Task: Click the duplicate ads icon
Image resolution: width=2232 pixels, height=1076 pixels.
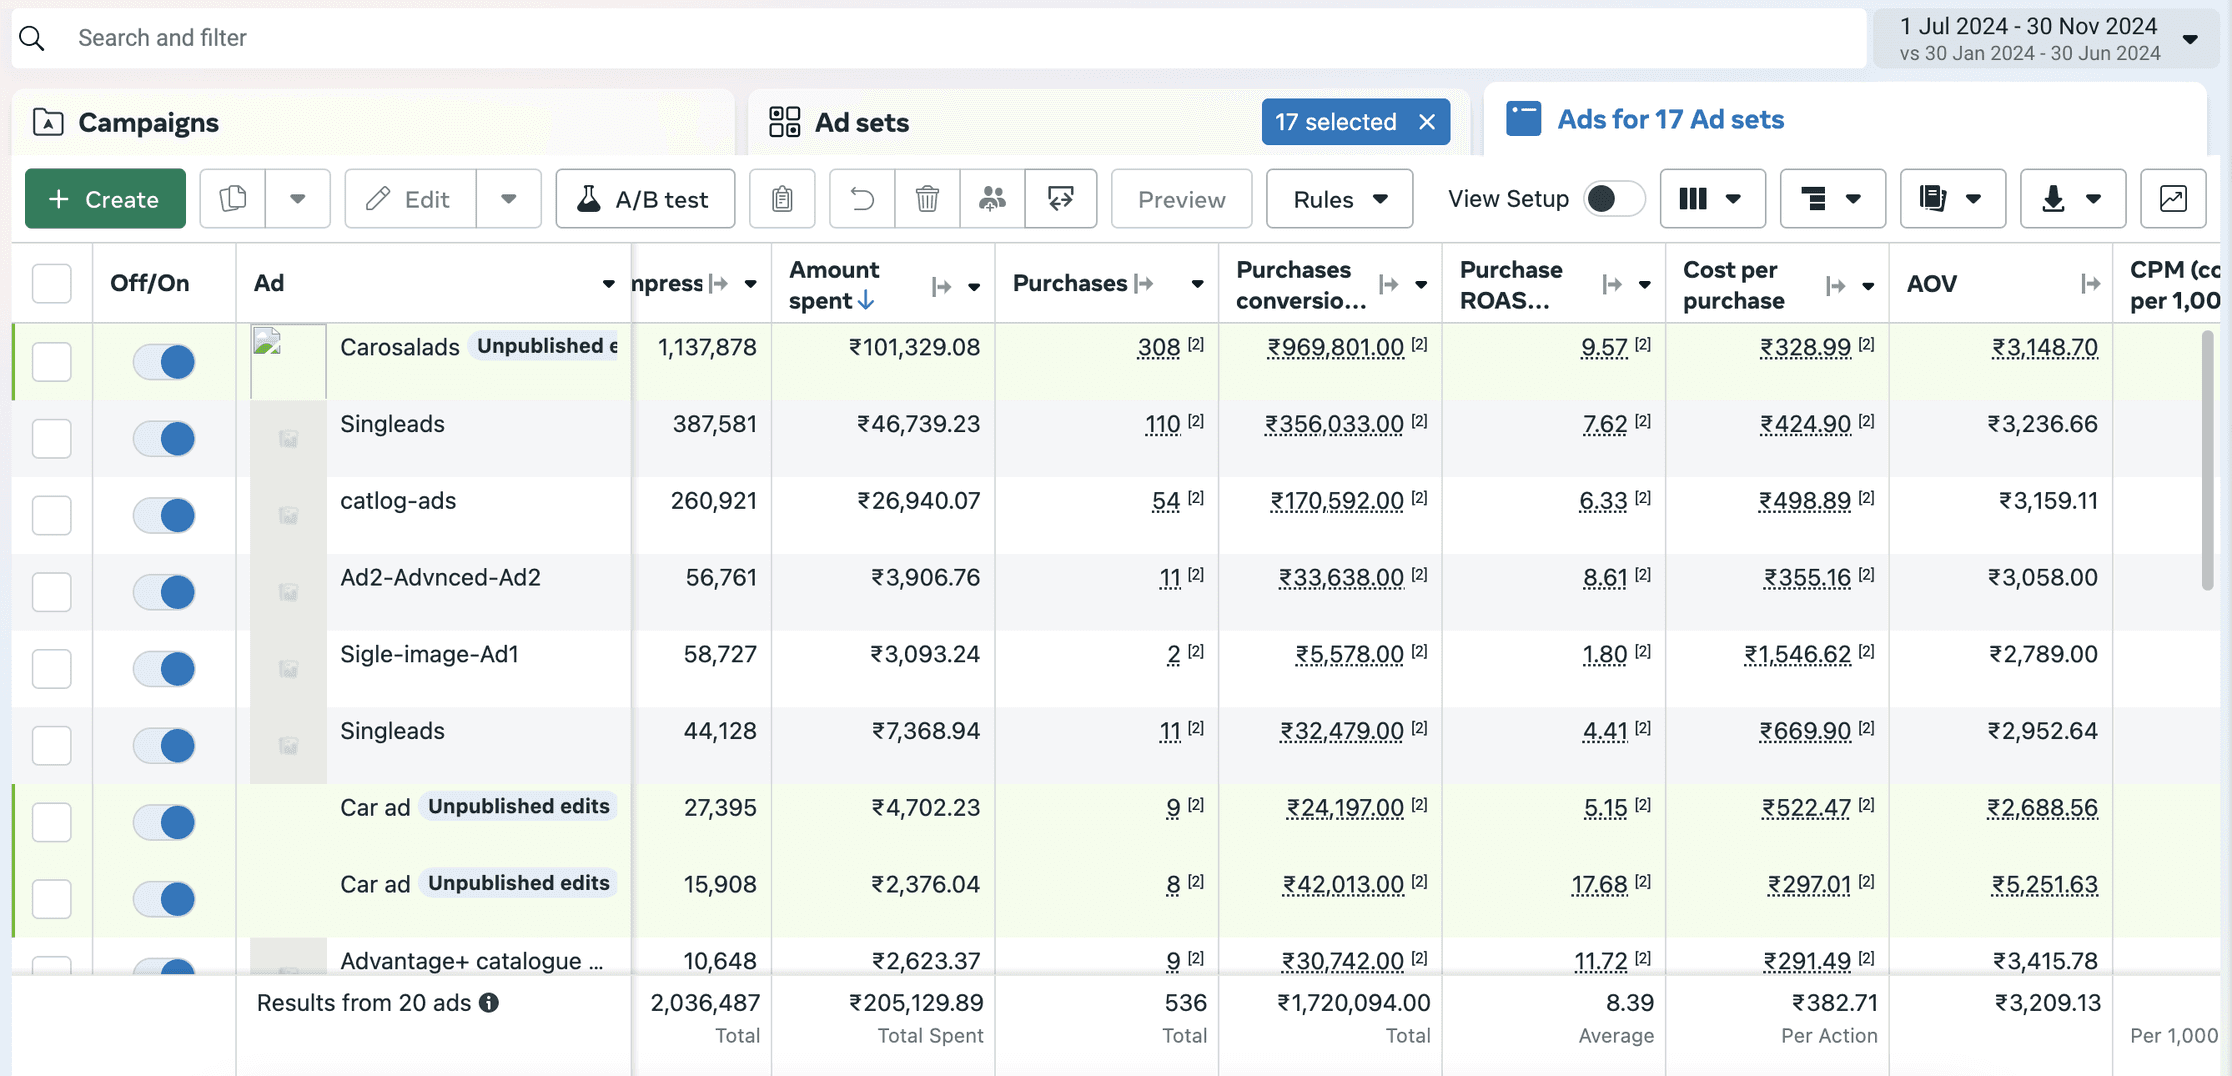Action: click(233, 199)
